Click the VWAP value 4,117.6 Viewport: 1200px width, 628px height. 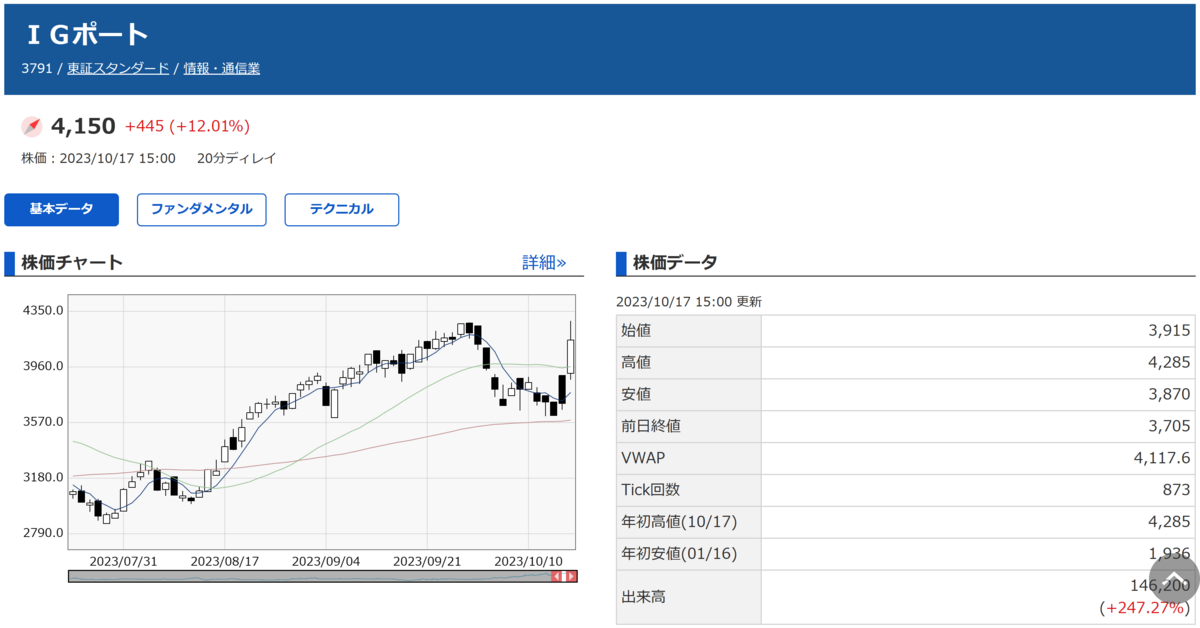1162,458
